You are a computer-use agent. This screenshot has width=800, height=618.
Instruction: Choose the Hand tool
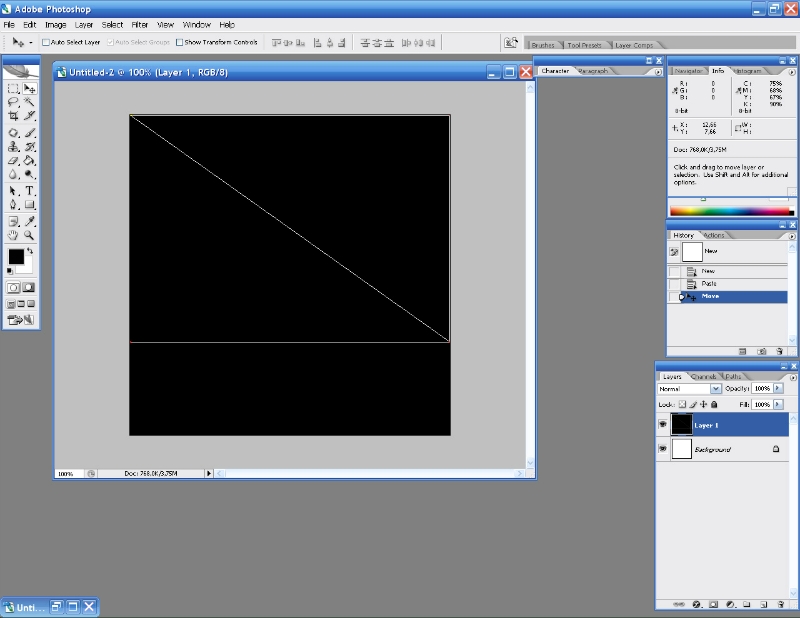click(x=14, y=235)
